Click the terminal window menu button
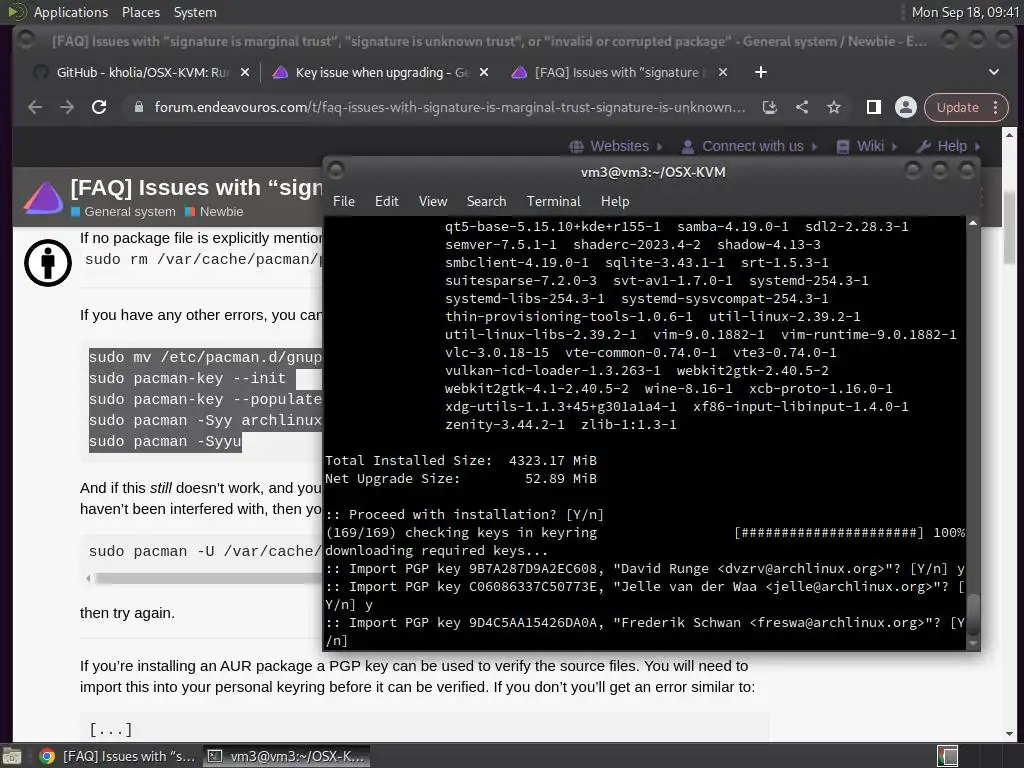Screen dimensions: 1024x768 click(336, 171)
